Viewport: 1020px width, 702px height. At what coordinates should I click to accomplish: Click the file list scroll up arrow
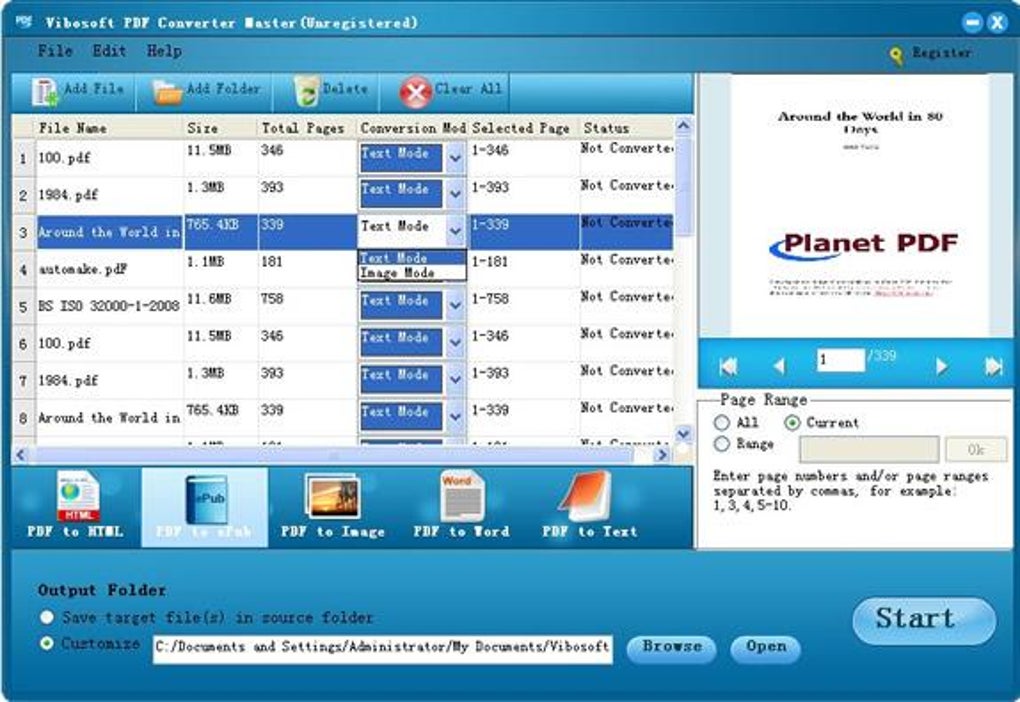(x=684, y=126)
